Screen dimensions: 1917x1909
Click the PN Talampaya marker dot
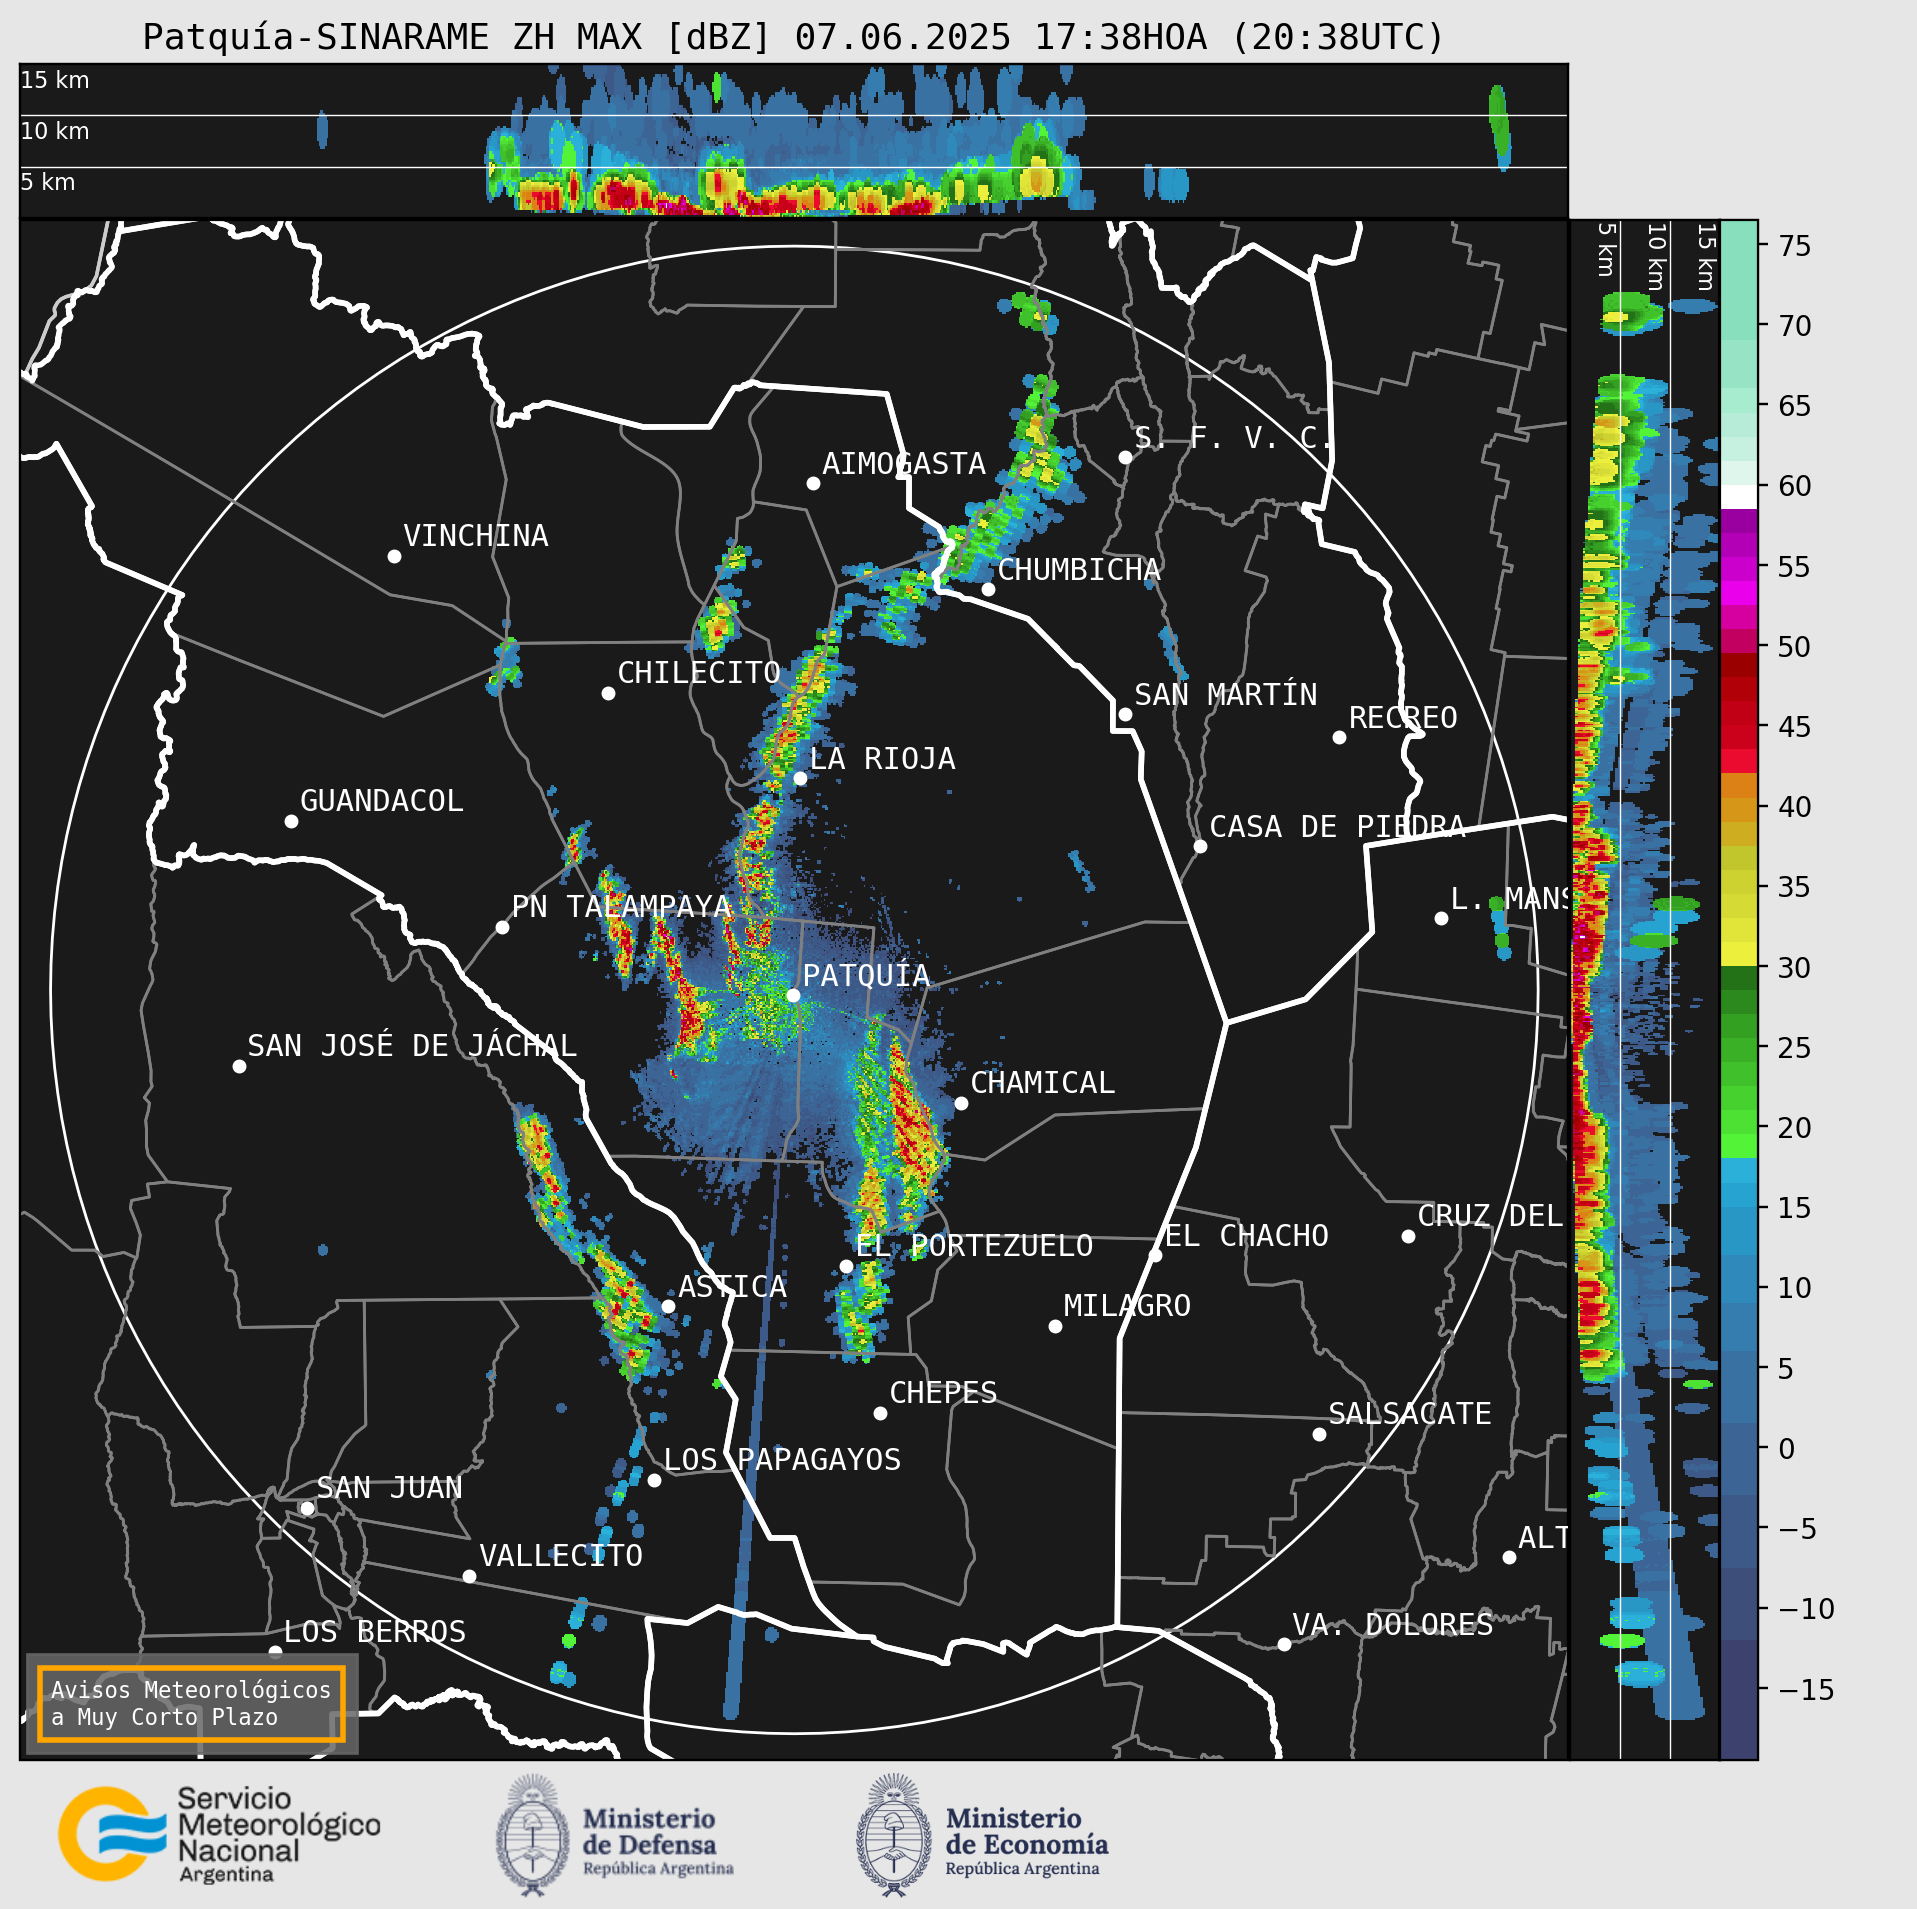tap(502, 927)
